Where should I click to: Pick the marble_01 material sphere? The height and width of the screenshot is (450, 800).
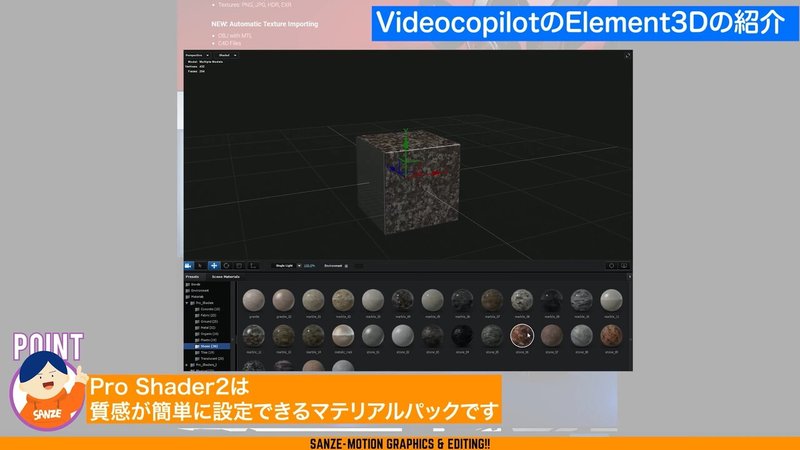tap(313, 300)
